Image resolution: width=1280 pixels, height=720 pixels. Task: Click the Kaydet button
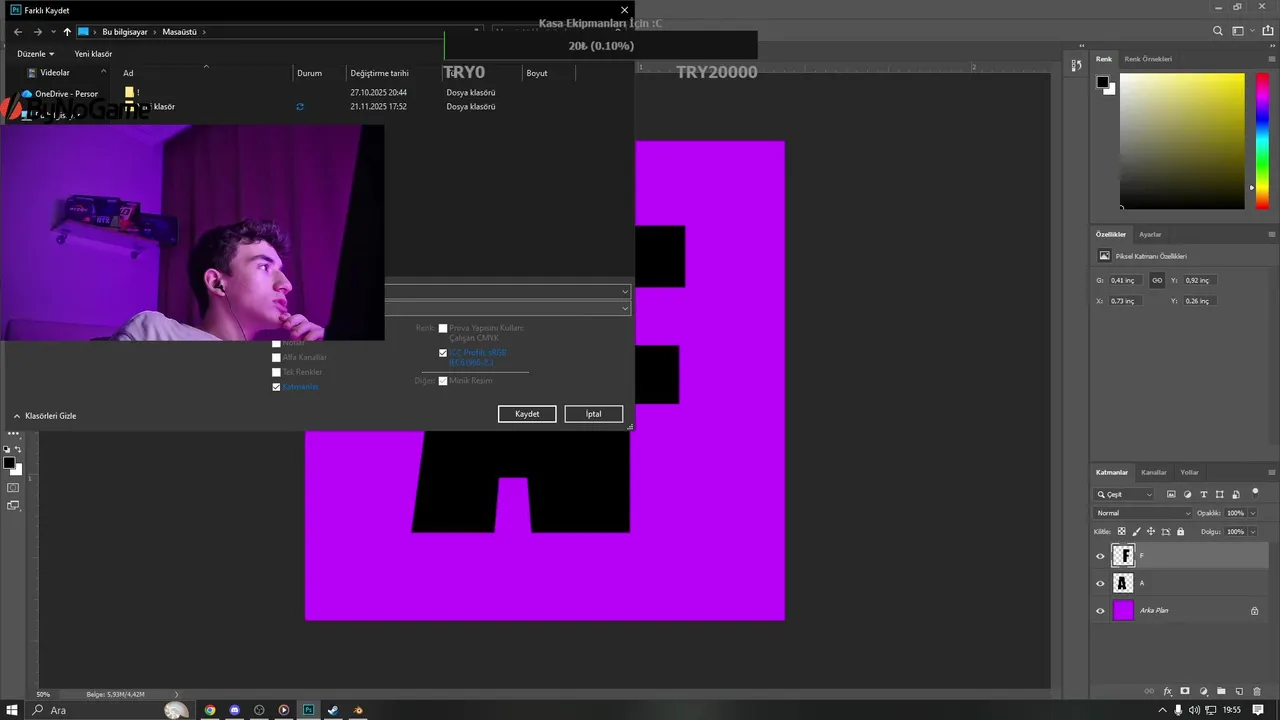coord(527,414)
